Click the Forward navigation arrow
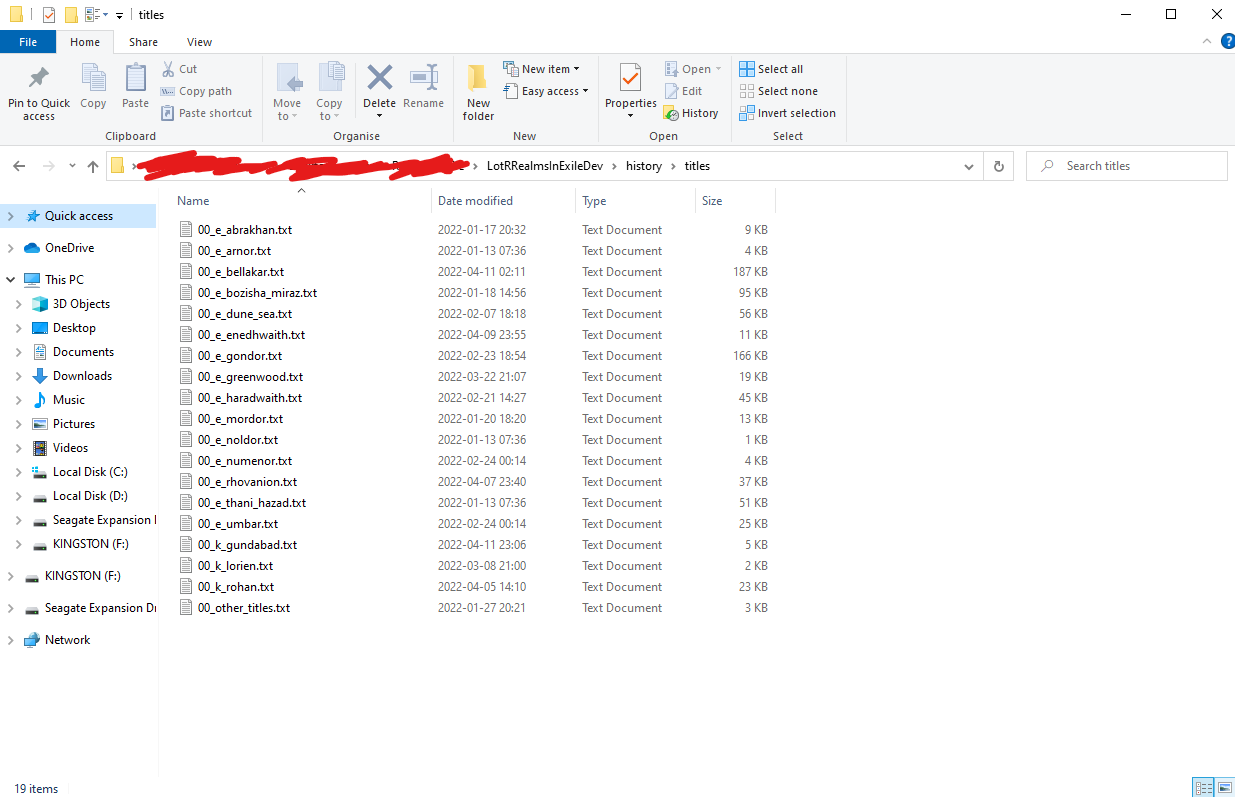The width and height of the screenshot is (1235, 797). coord(47,166)
